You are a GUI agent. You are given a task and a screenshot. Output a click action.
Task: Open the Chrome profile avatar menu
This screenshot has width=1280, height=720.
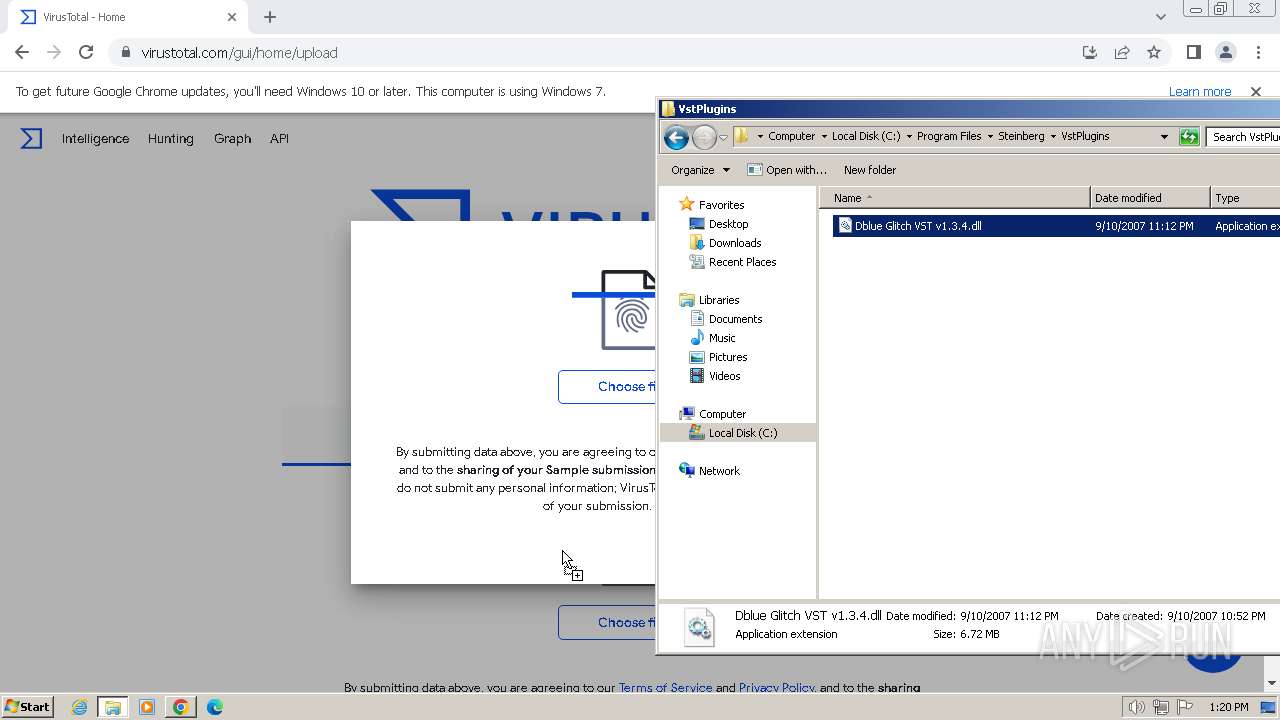1225,52
